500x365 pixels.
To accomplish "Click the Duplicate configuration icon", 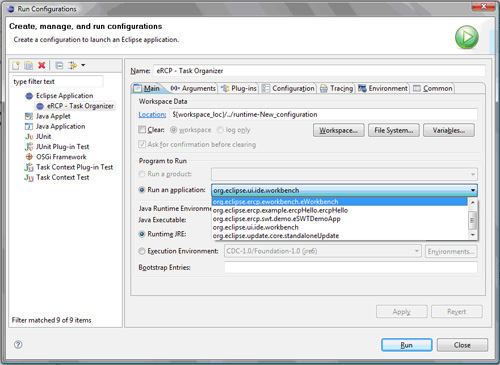I will coord(29,65).
